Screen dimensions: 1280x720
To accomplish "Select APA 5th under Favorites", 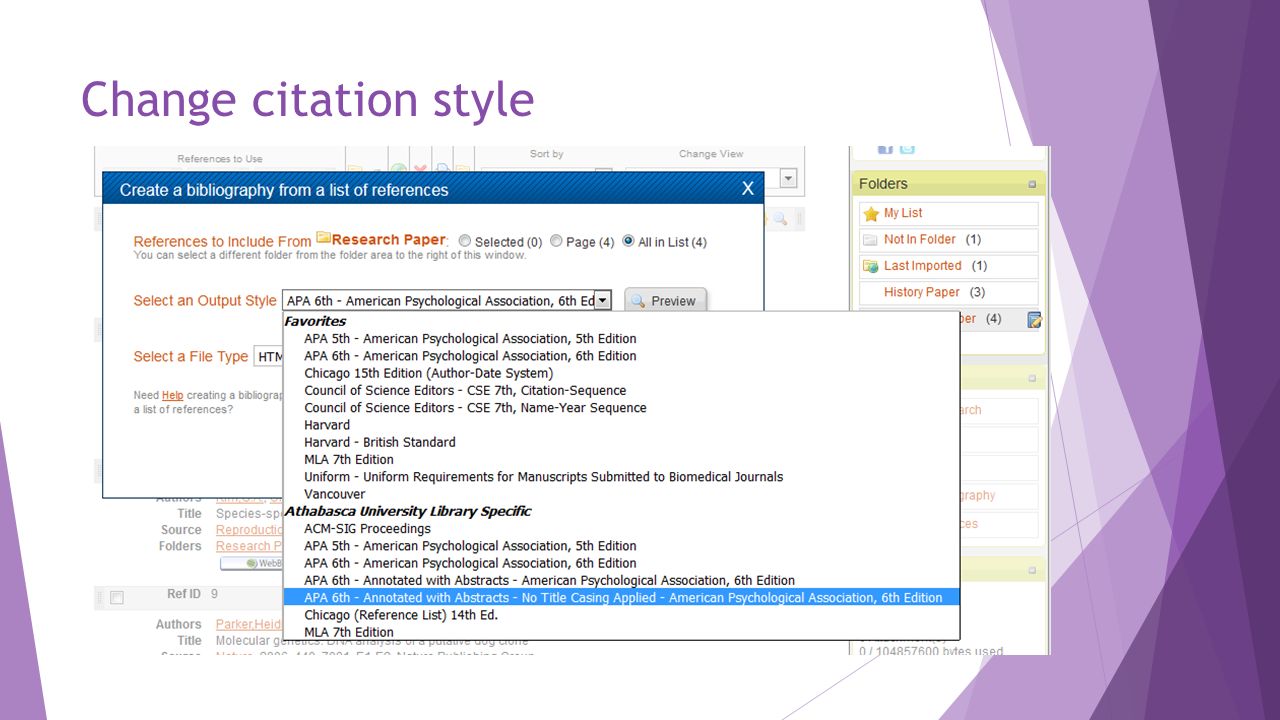I will (x=470, y=339).
